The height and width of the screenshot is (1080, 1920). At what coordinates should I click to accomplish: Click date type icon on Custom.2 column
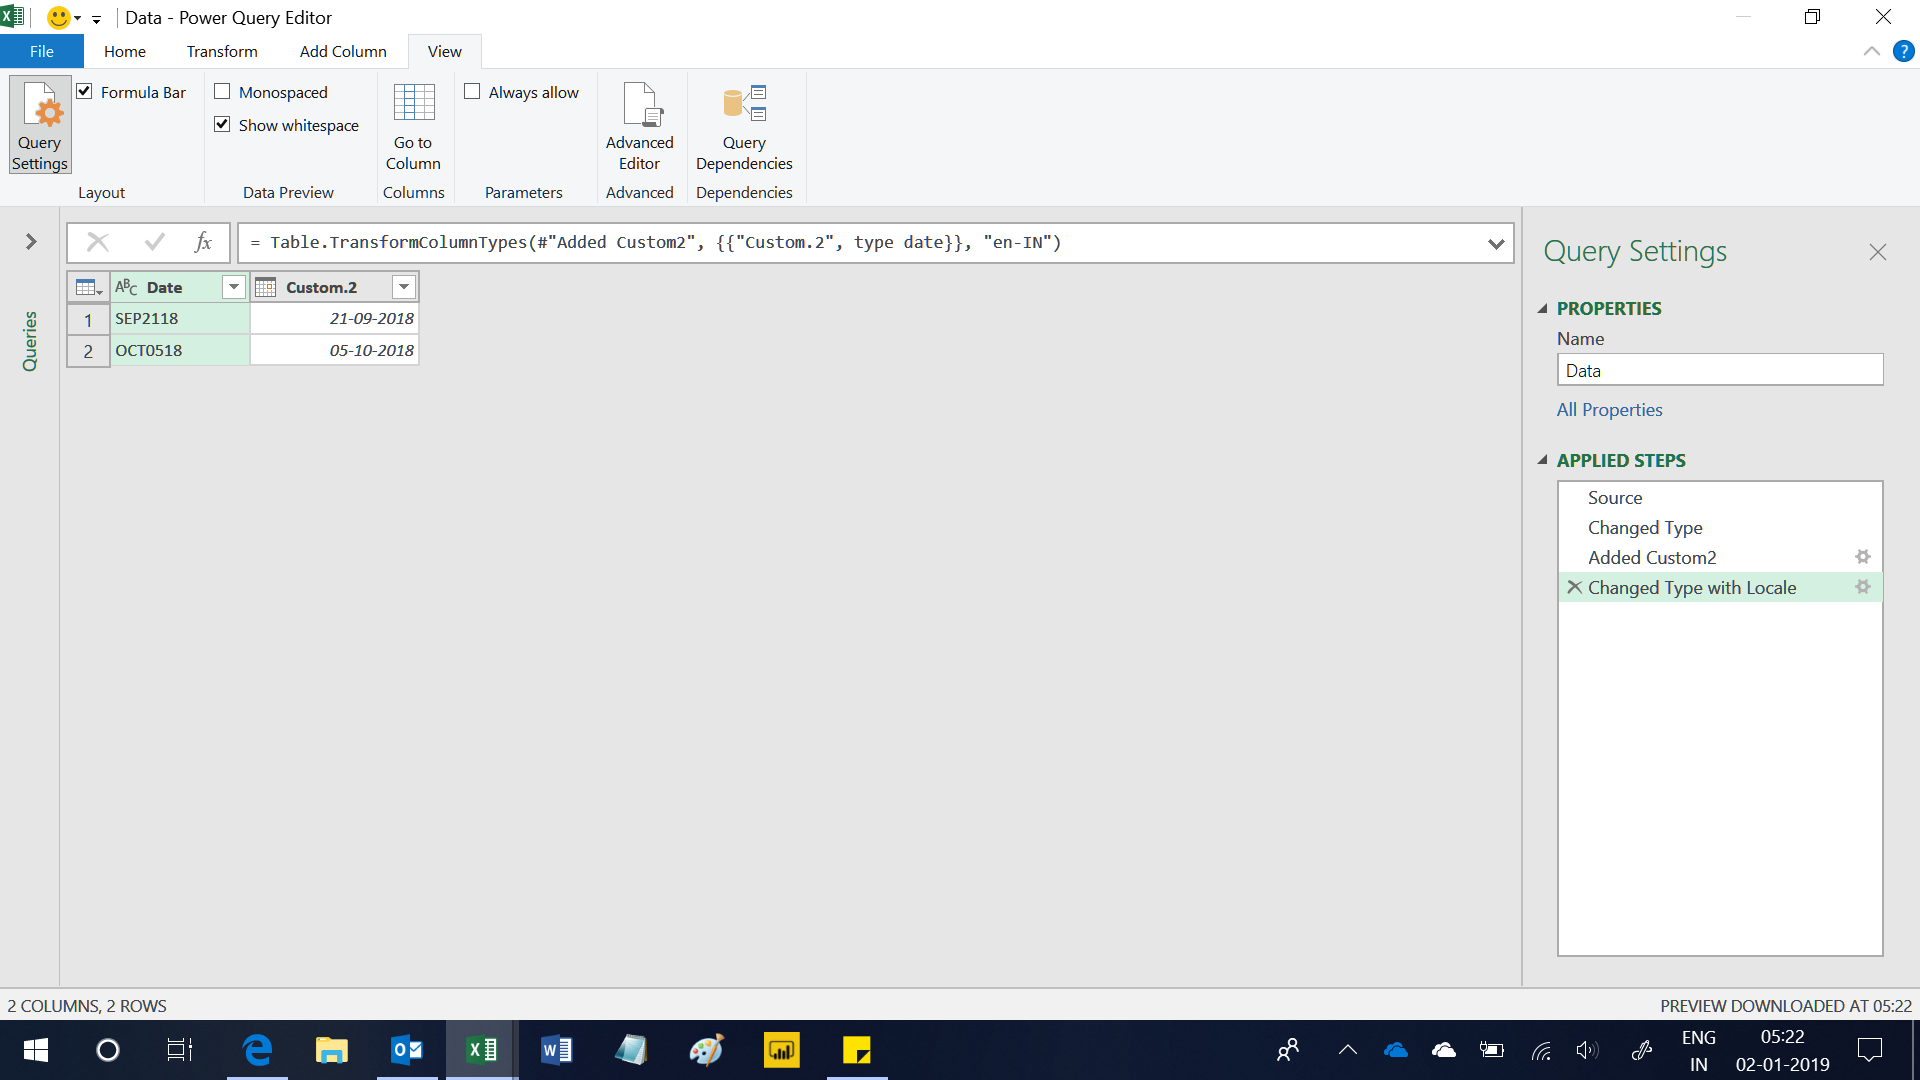[x=265, y=288]
